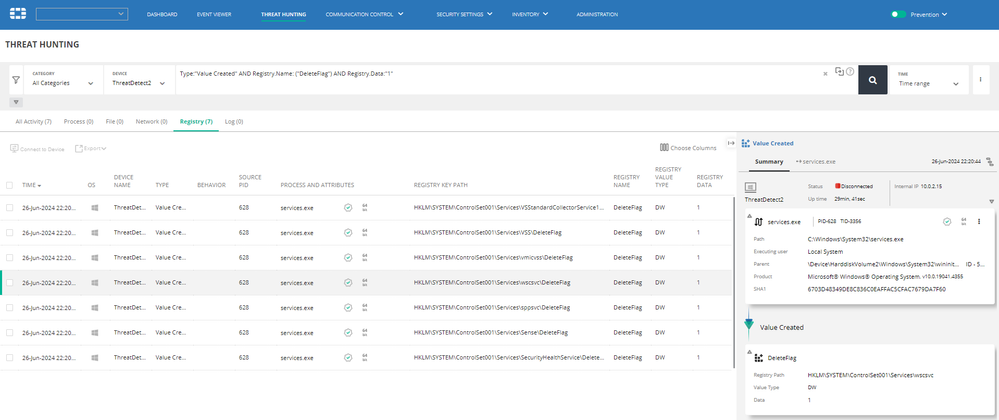Screen dimensions: 999x420
Task: Open the three-dot menu beside Time range
Action: 980,79
